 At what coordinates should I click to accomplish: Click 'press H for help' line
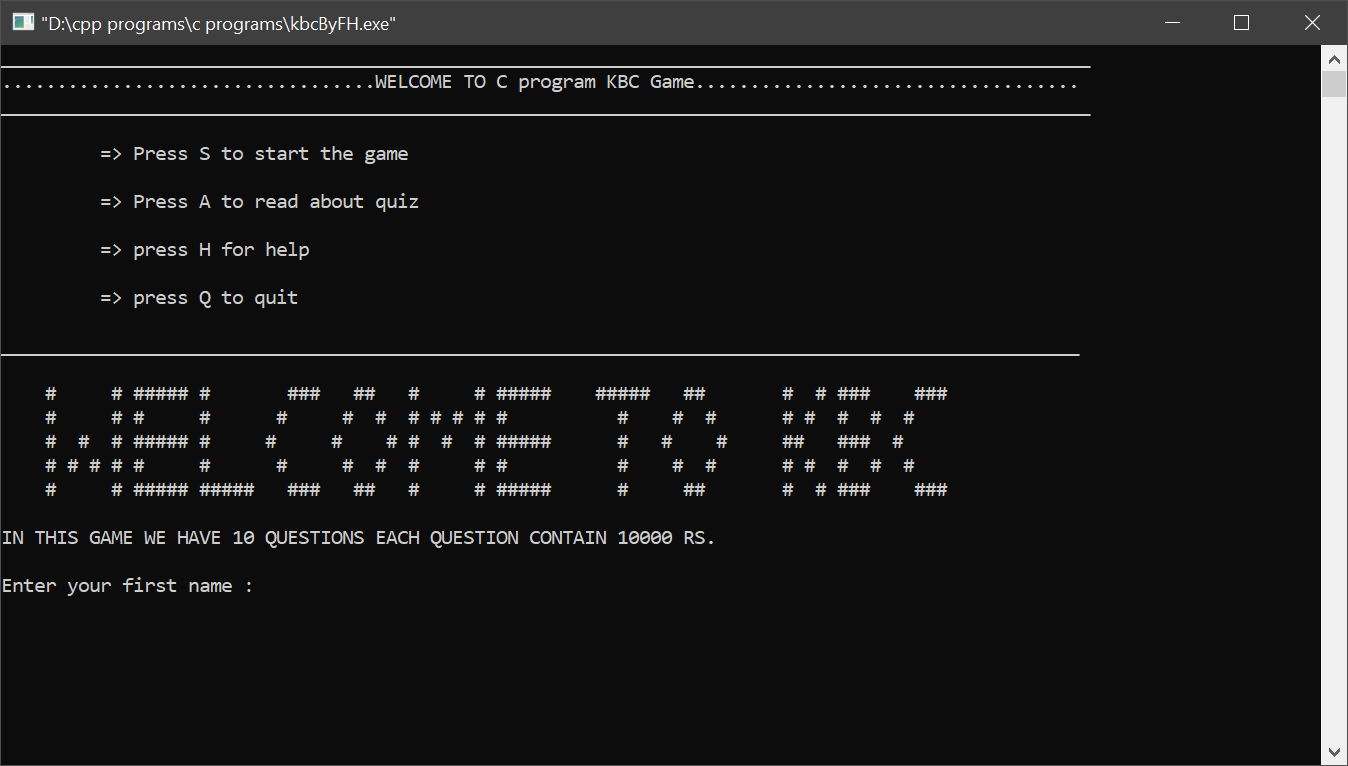[205, 250]
